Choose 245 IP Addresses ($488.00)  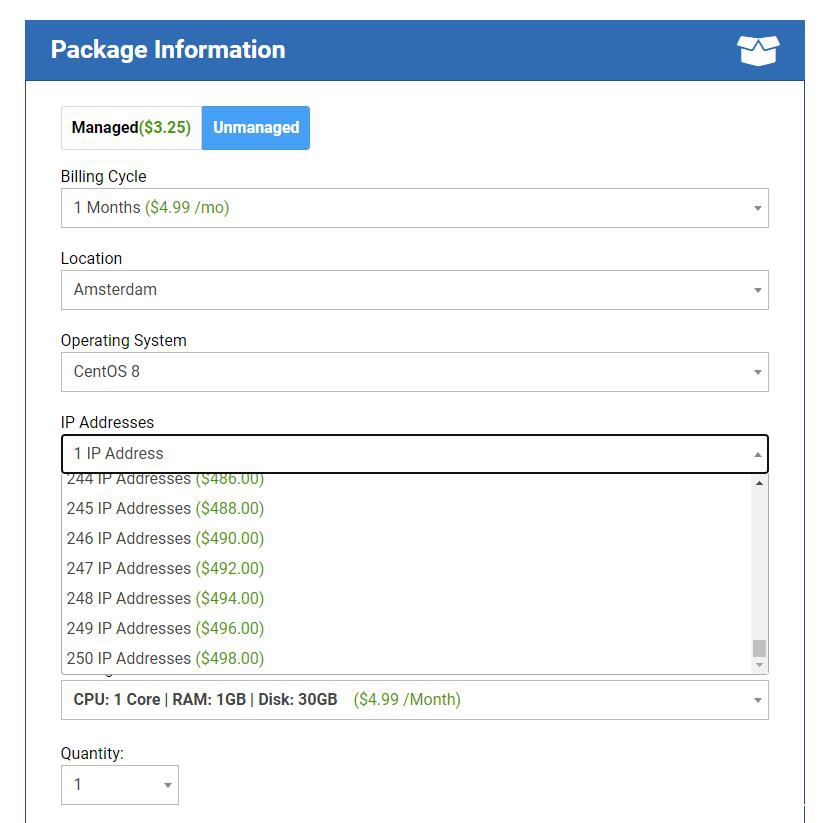165,508
